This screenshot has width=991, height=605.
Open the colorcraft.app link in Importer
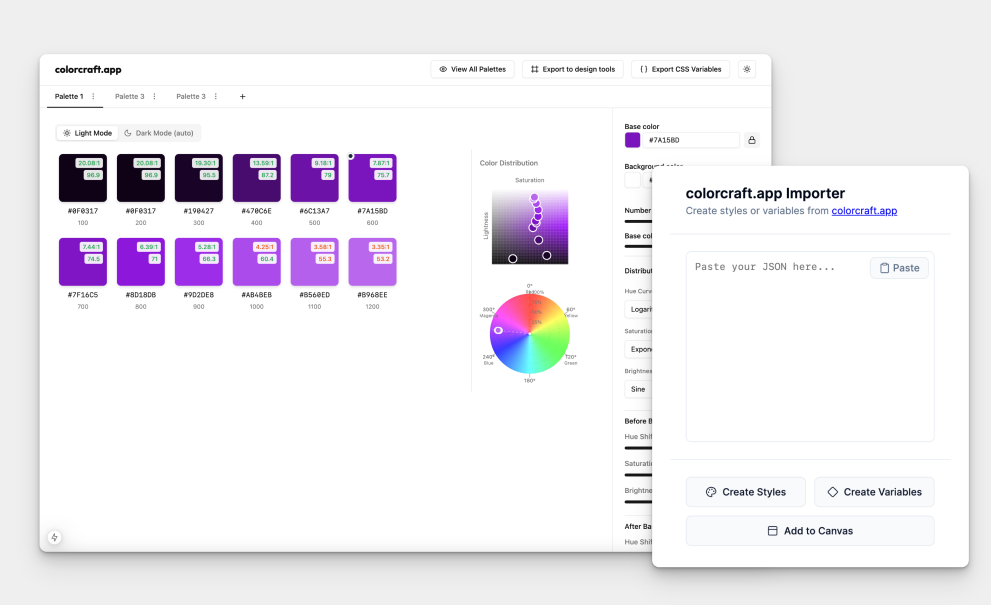click(864, 211)
